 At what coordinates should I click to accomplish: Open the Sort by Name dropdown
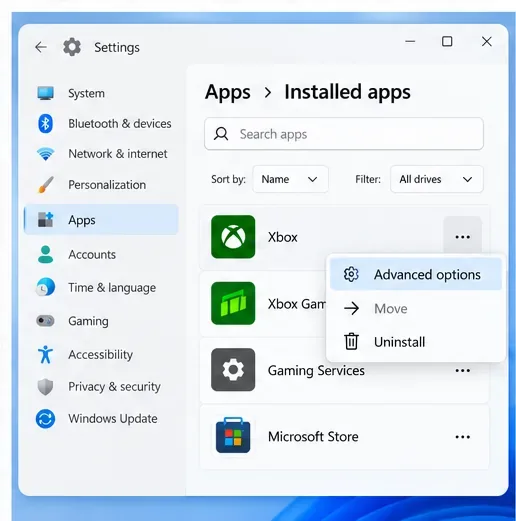pyautogui.click(x=290, y=179)
